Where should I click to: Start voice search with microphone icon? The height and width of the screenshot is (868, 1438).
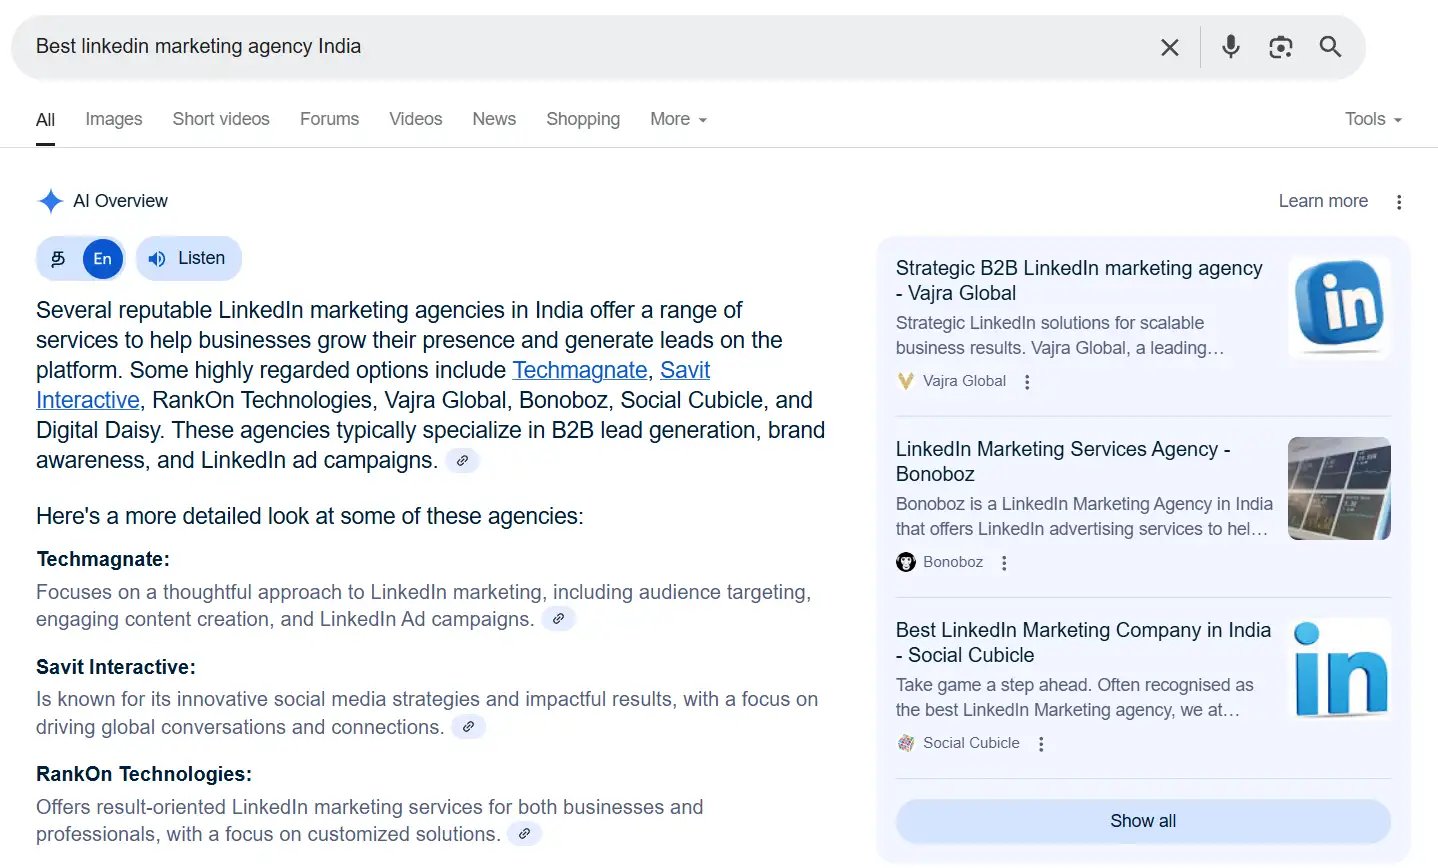click(x=1231, y=47)
